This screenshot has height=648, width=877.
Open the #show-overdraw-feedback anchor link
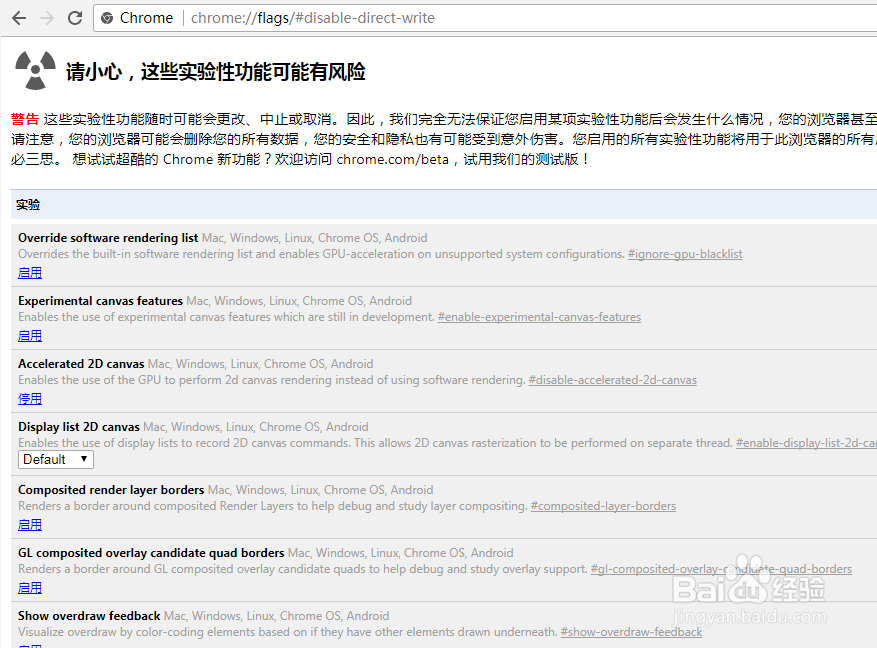[x=631, y=632]
